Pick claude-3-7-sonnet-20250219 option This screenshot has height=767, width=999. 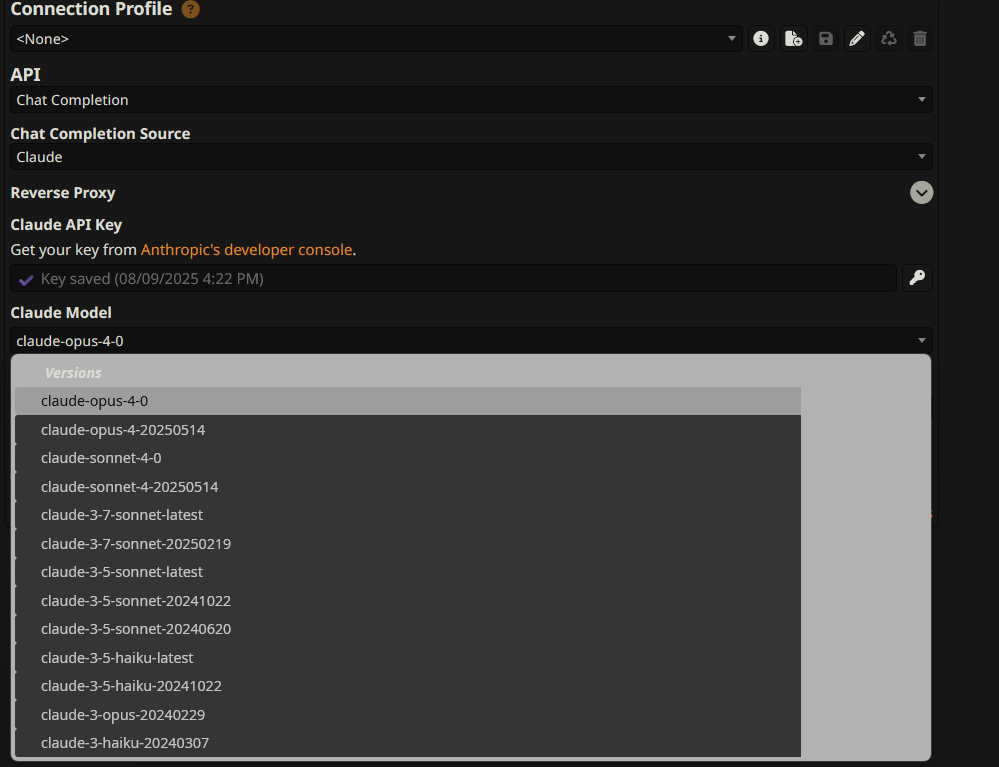[408, 543]
